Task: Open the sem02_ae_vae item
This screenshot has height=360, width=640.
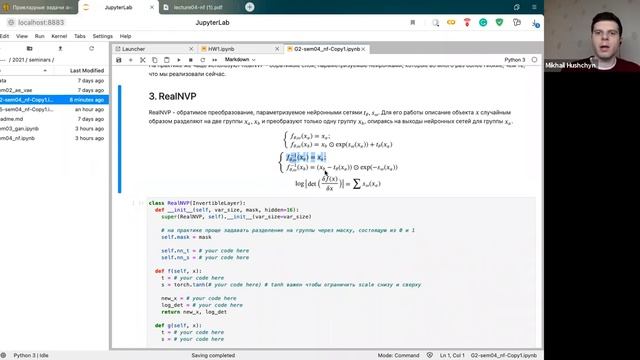Action: click(x=54, y=90)
